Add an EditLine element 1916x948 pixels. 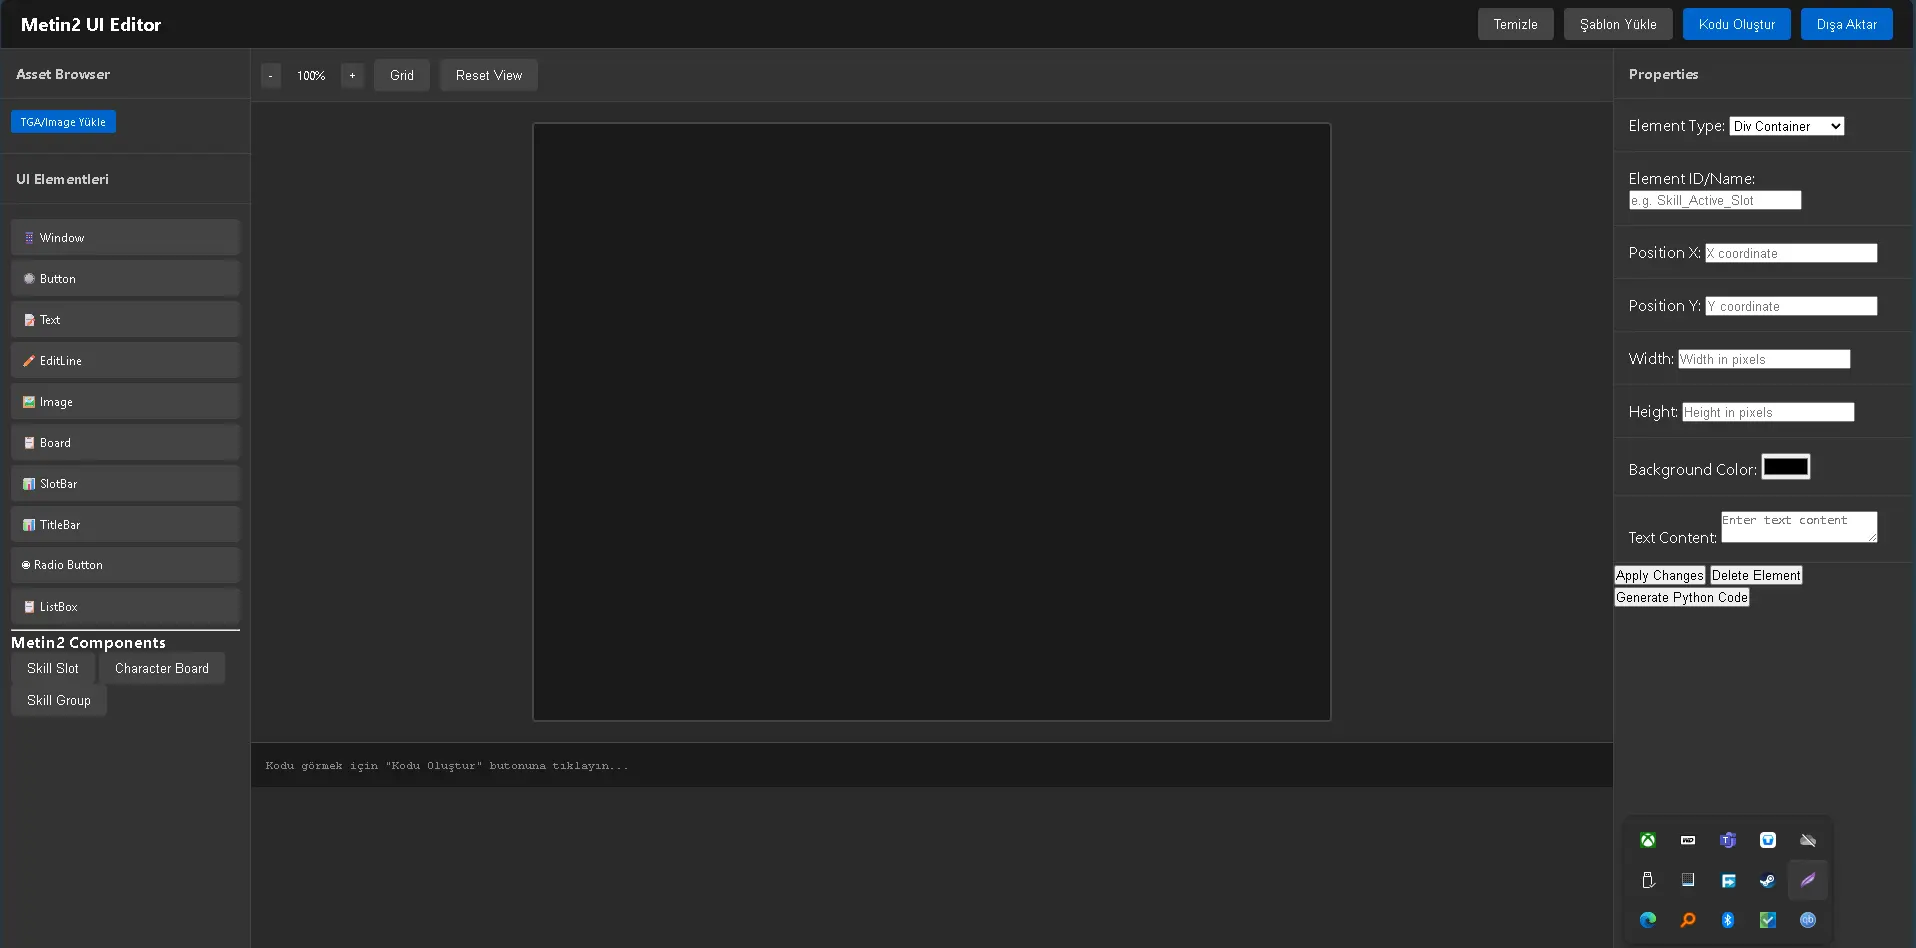[125, 361]
